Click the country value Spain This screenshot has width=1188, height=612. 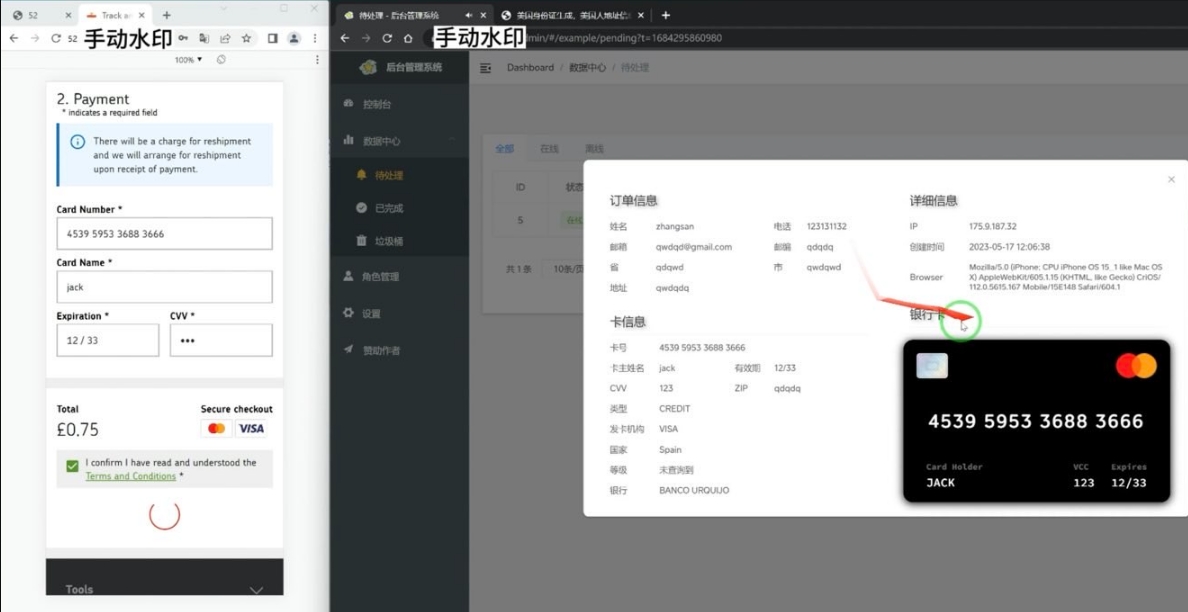[x=671, y=450]
